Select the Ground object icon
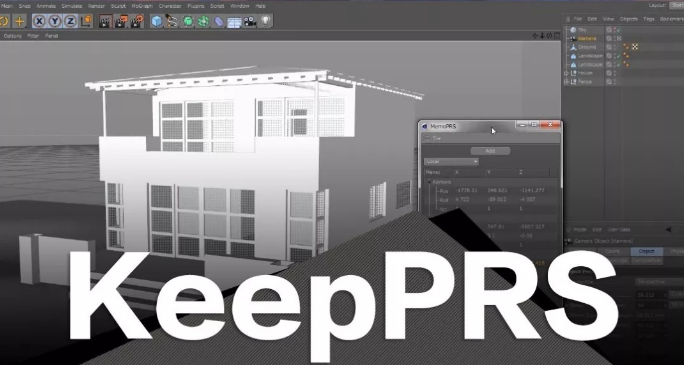This screenshot has height=365, width=684. pos(574,47)
